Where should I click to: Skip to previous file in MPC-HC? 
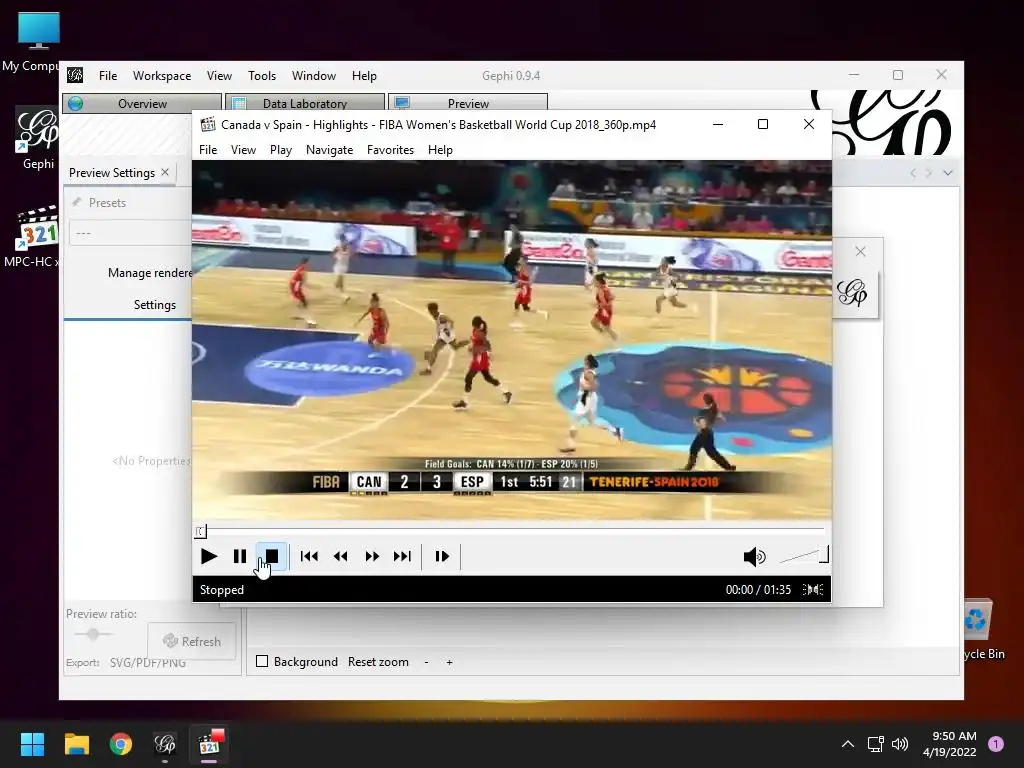point(309,556)
